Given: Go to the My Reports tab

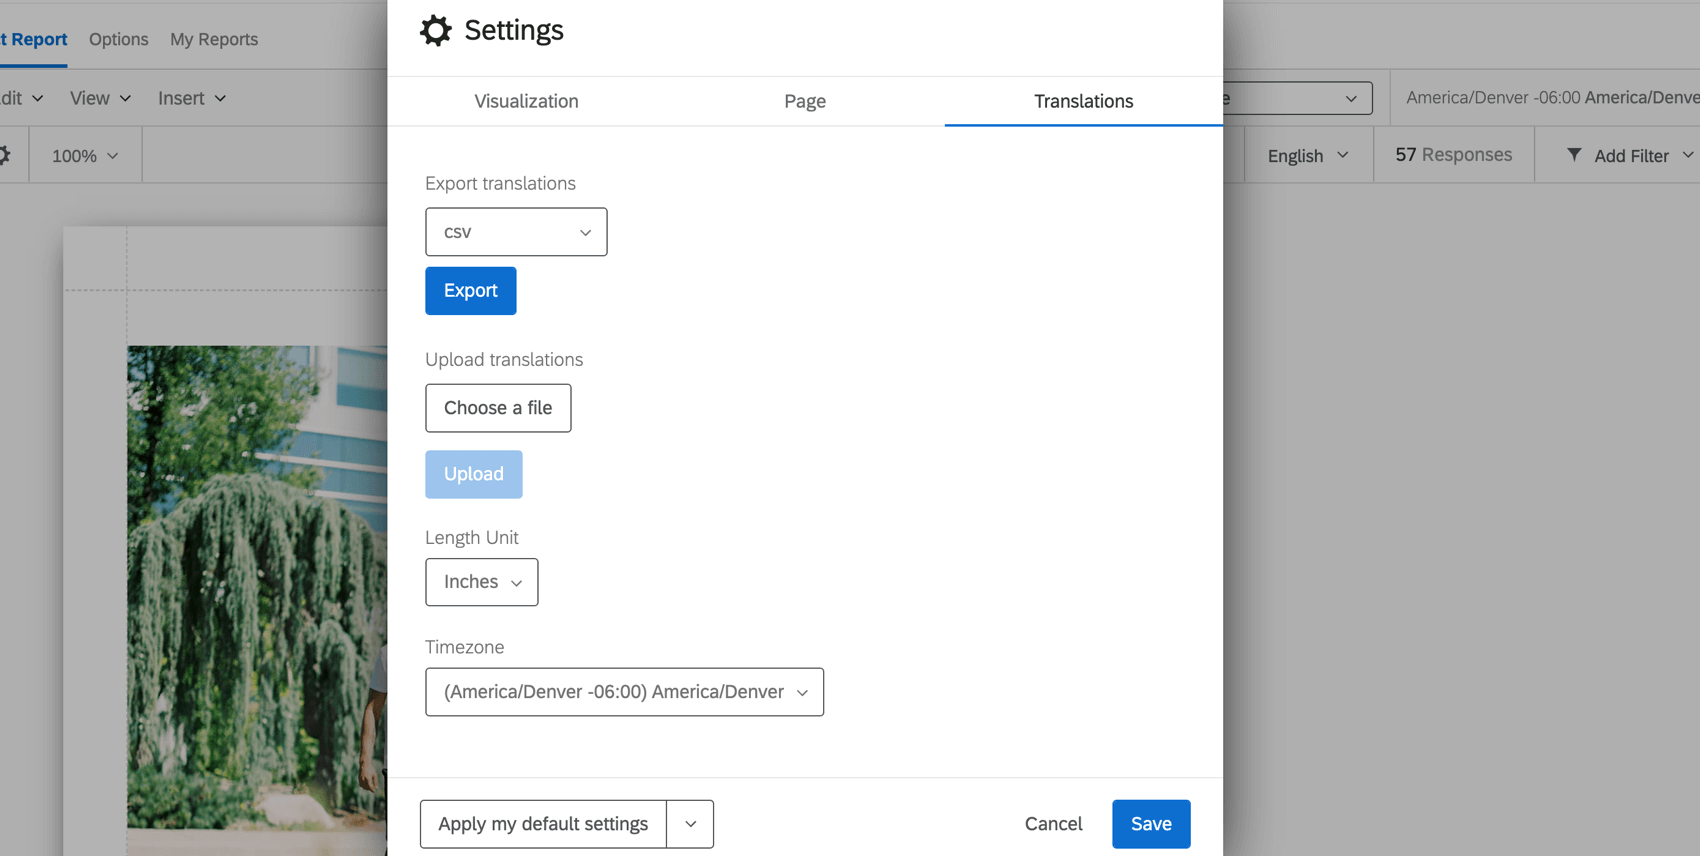Looking at the screenshot, I should tap(214, 39).
